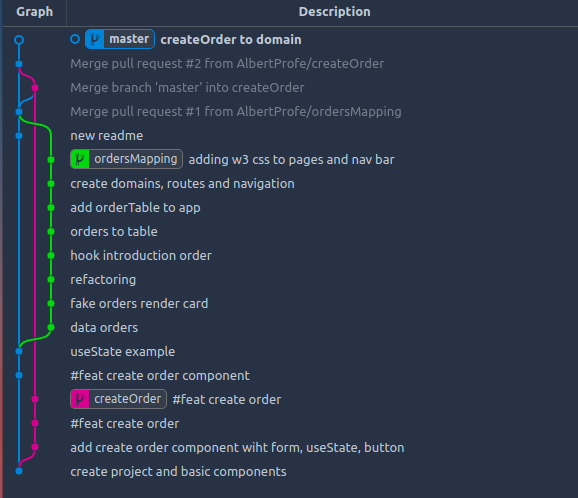Click the green ordersMapping branch icon
The width and height of the screenshot is (578, 498).
coord(80,159)
